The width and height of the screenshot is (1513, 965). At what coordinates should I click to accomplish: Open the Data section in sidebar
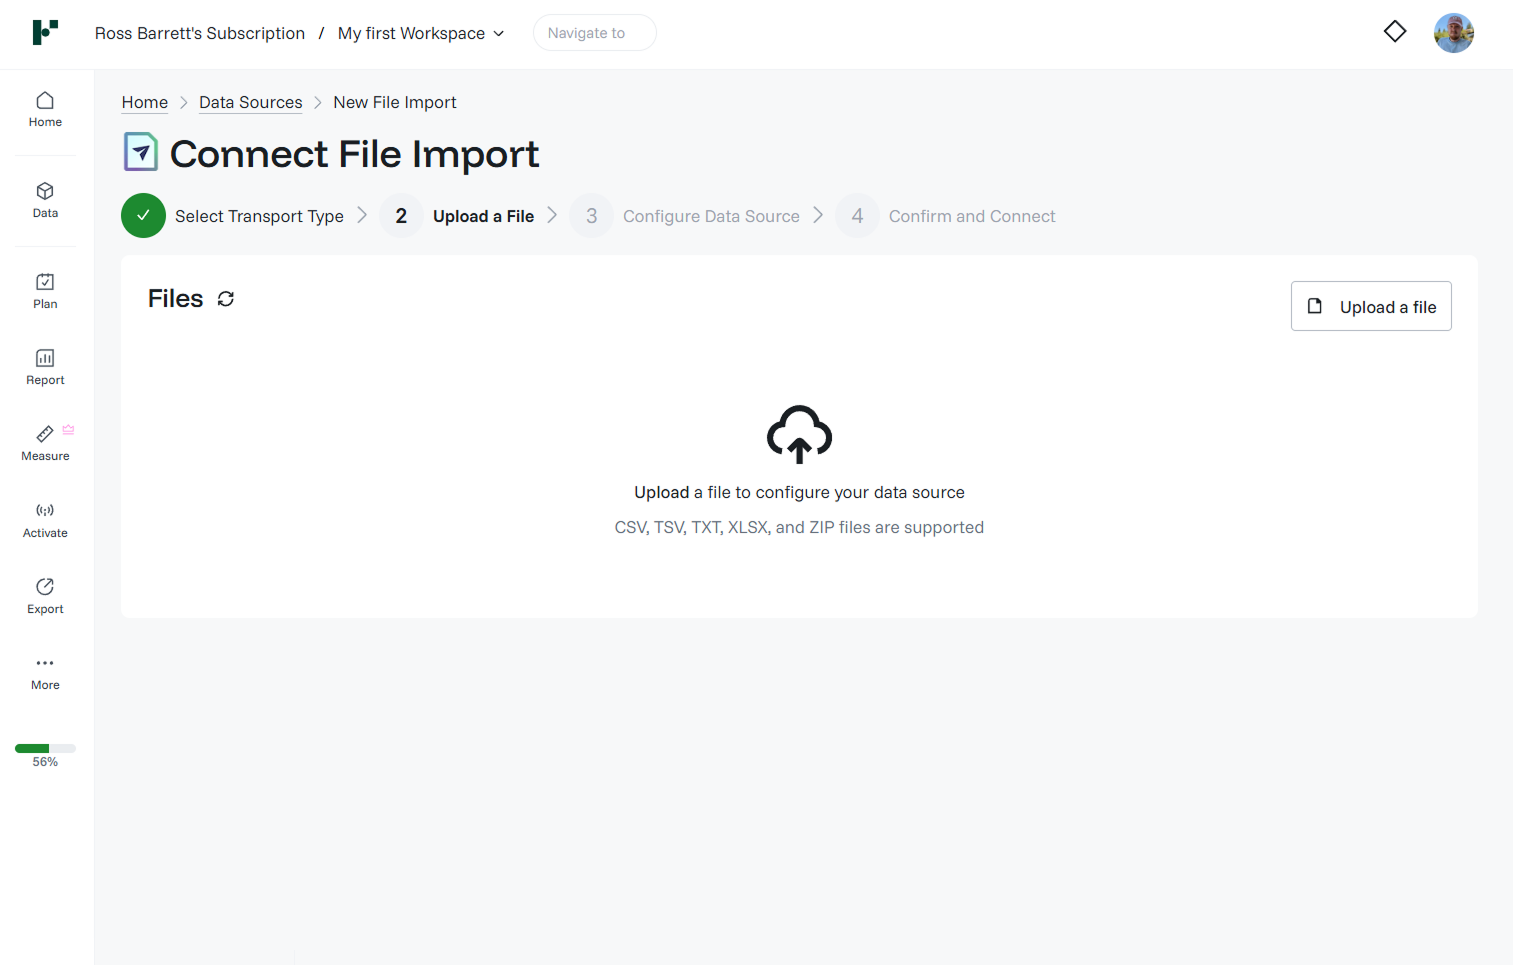point(45,201)
